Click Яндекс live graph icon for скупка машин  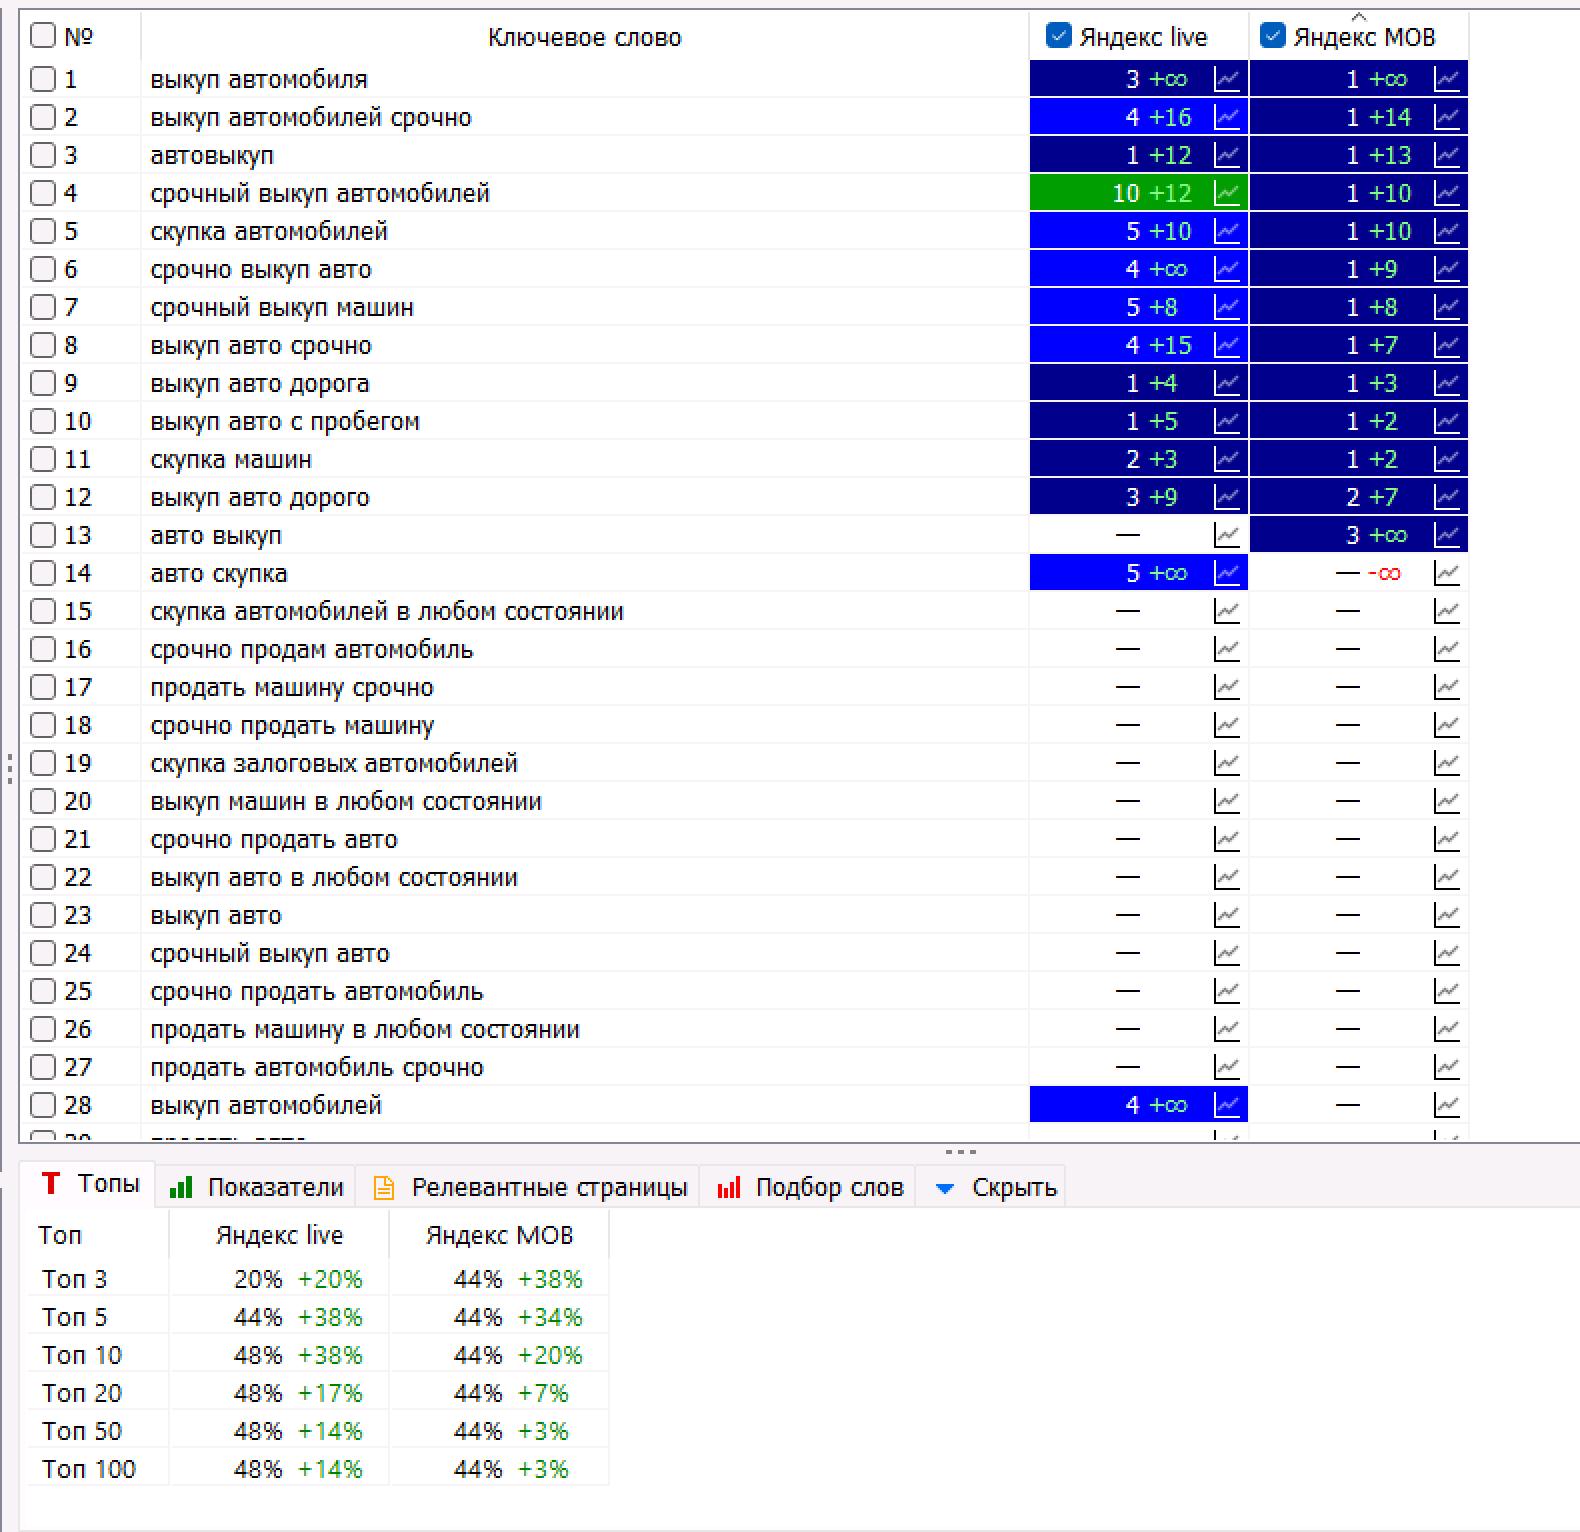[1226, 459]
